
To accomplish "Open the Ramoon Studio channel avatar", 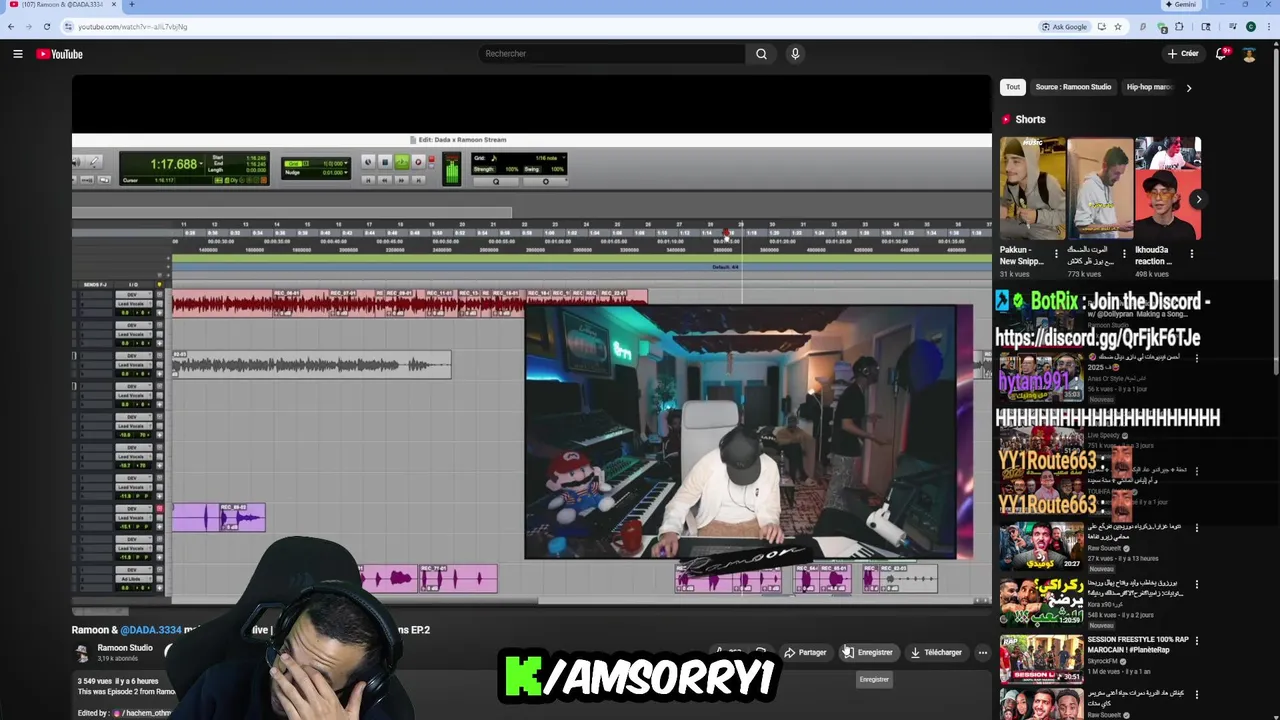I will point(82,652).
